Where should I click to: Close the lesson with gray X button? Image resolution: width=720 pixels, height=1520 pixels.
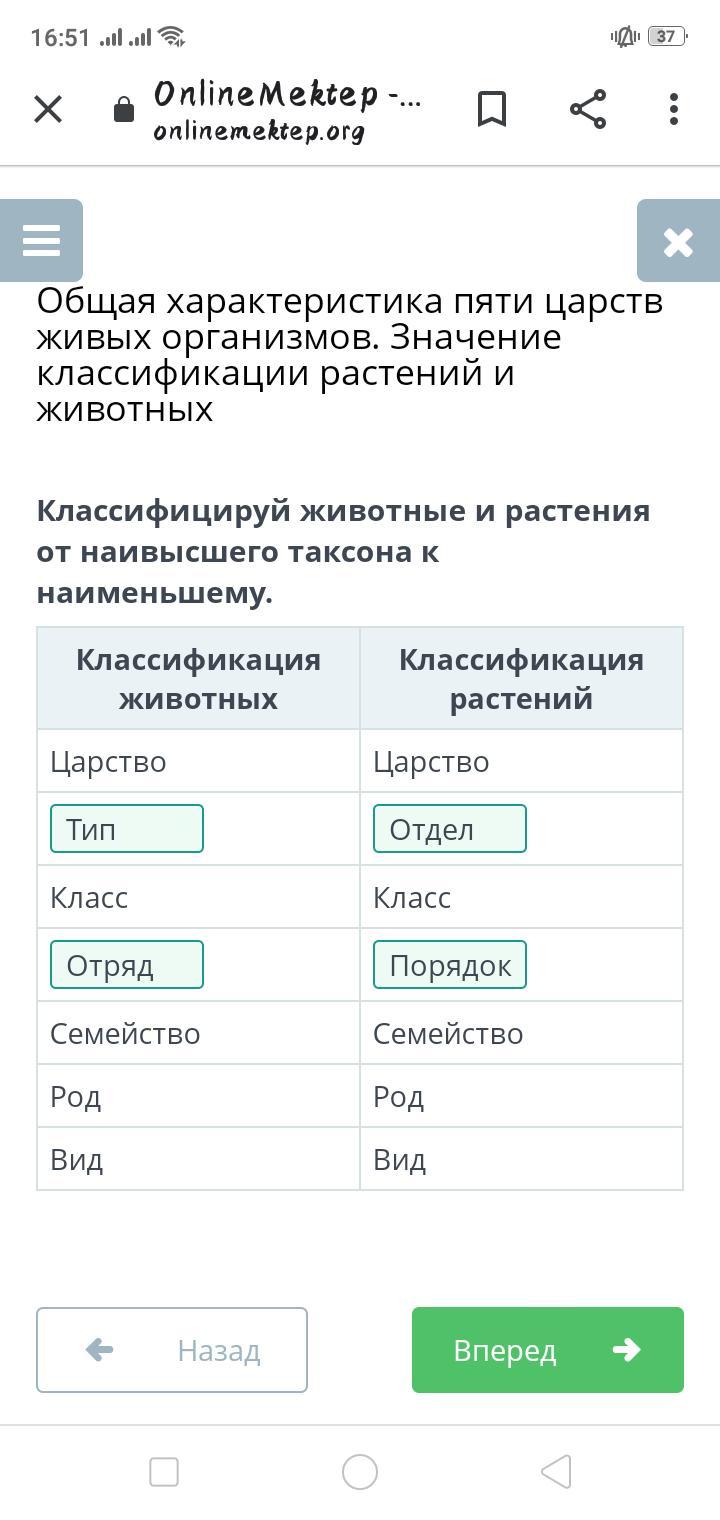coord(678,241)
